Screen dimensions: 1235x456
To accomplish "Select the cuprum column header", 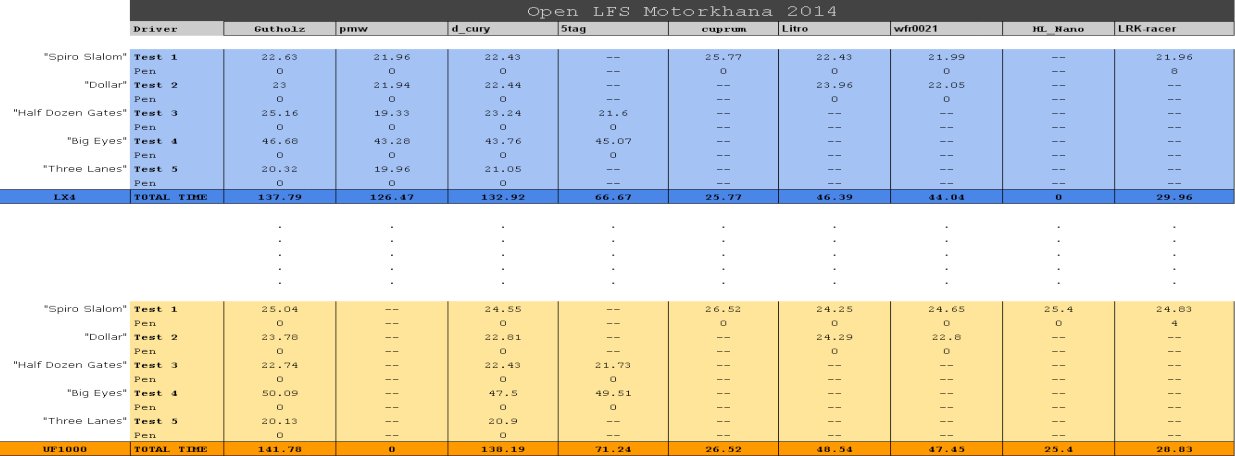I will (722, 29).
